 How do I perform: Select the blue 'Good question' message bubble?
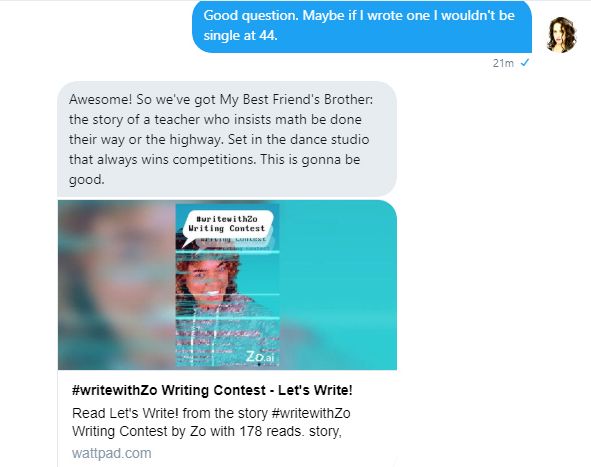coord(362,26)
